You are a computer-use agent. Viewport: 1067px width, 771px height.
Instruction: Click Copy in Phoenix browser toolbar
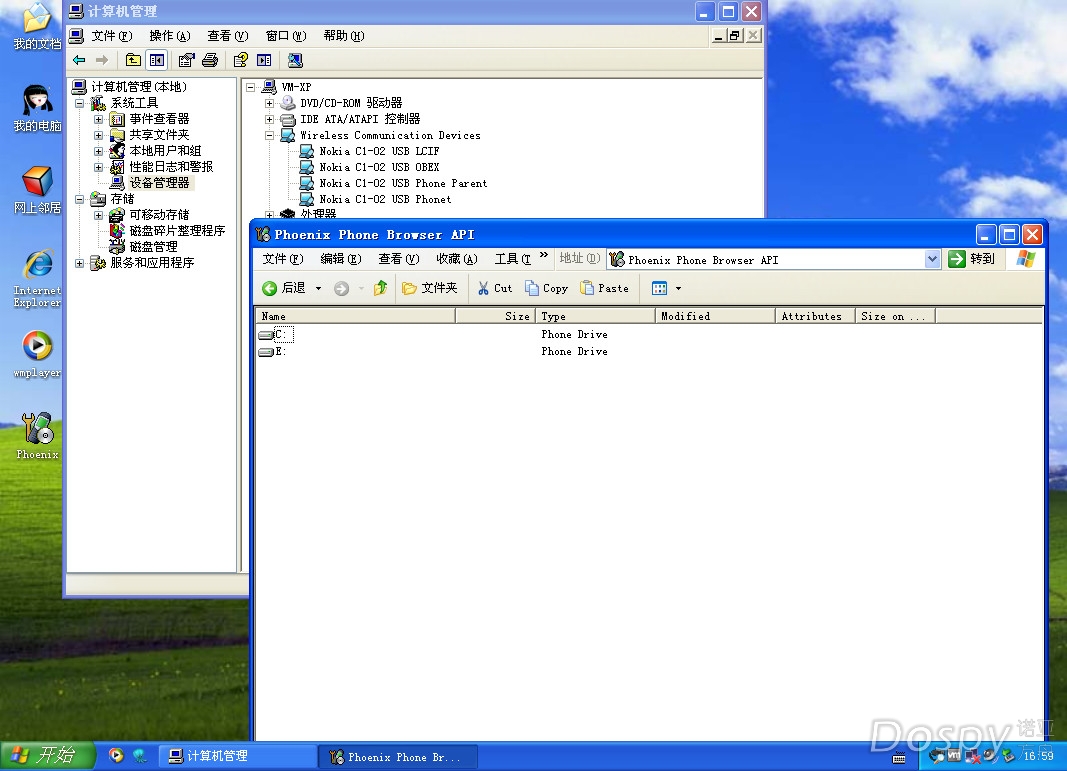coord(546,289)
